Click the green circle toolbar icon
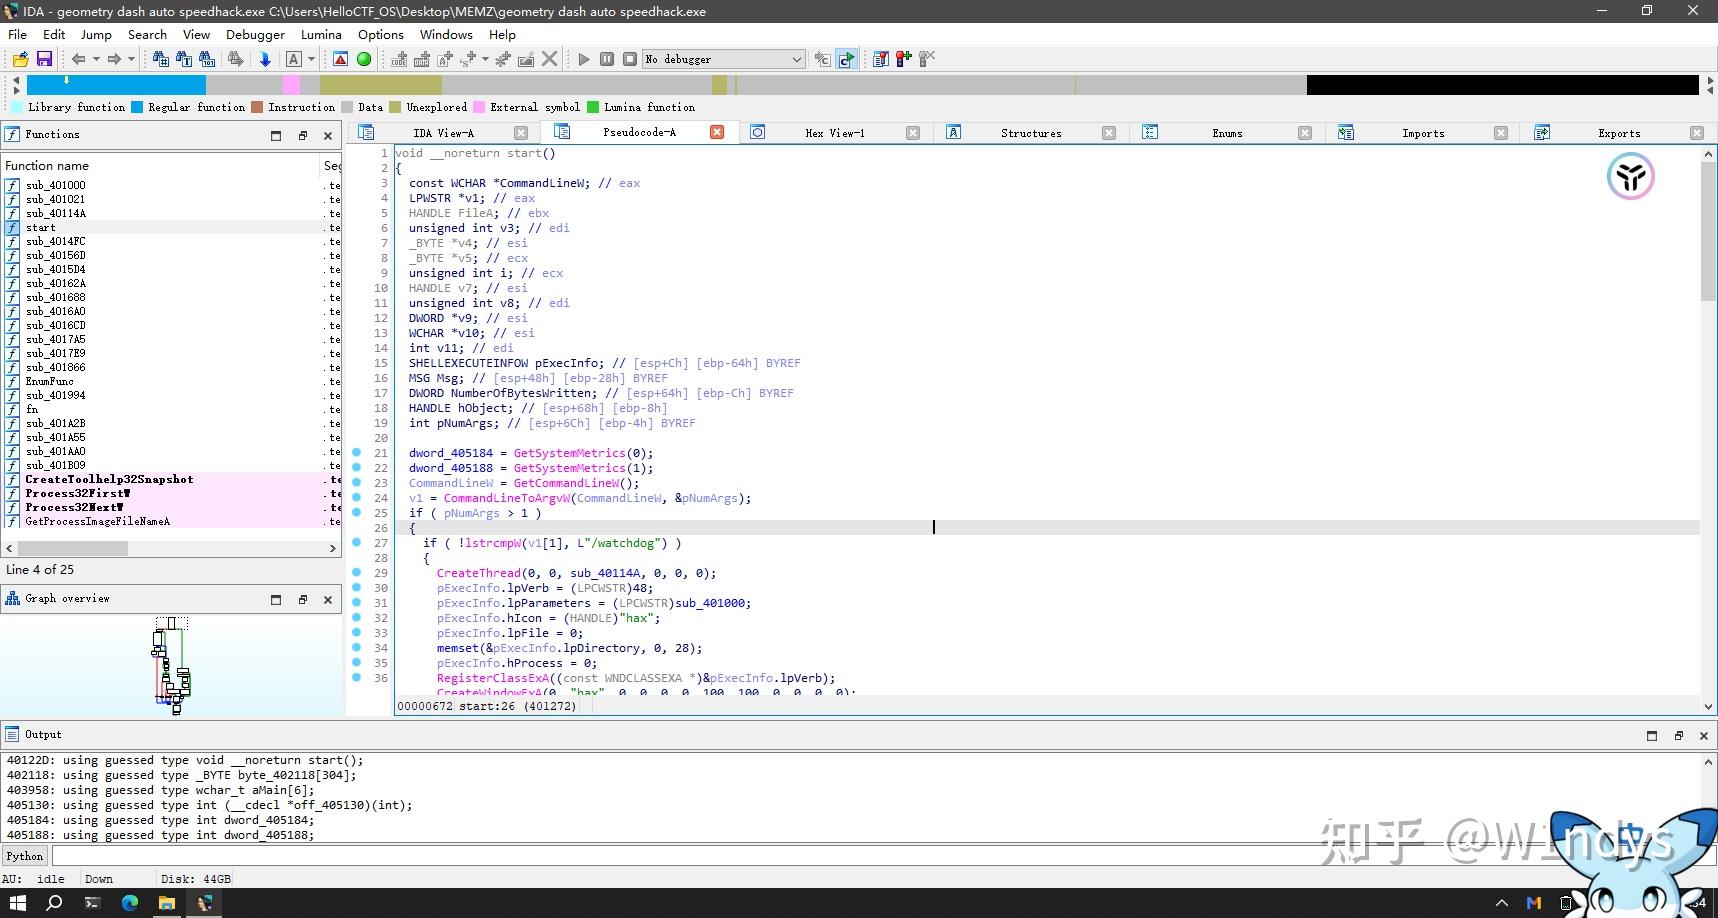The height and width of the screenshot is (918, 1718). pyautogui.click(x=364, y=59)
